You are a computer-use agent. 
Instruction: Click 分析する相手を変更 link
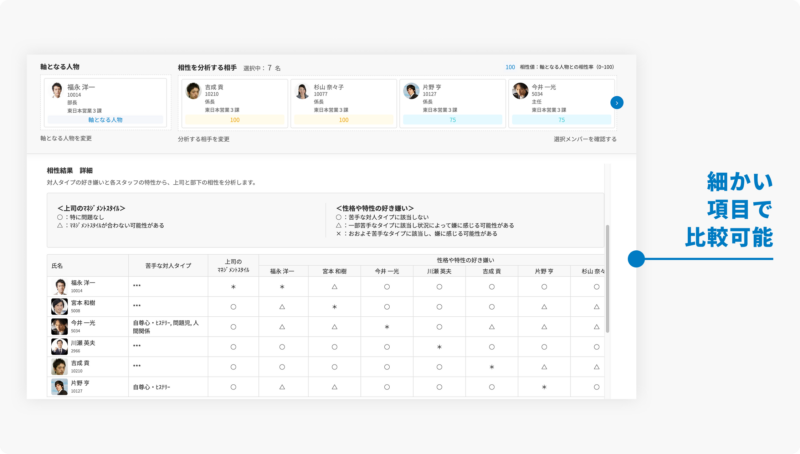[x=204, y=139]
